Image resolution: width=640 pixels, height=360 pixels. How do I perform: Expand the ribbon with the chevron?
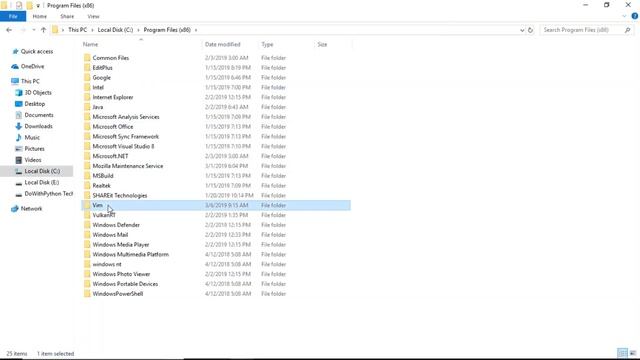[624, 16]
